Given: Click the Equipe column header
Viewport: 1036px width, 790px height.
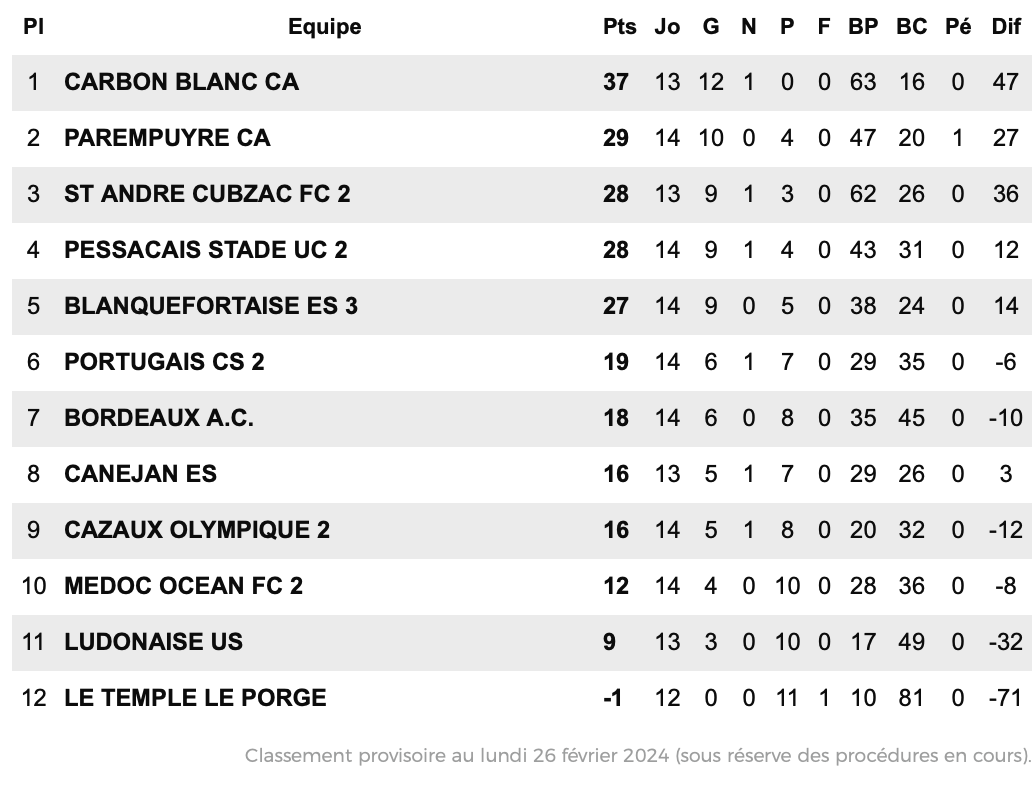Looking at the screenshot, I should pyautogui.click(x=324, y=27).
